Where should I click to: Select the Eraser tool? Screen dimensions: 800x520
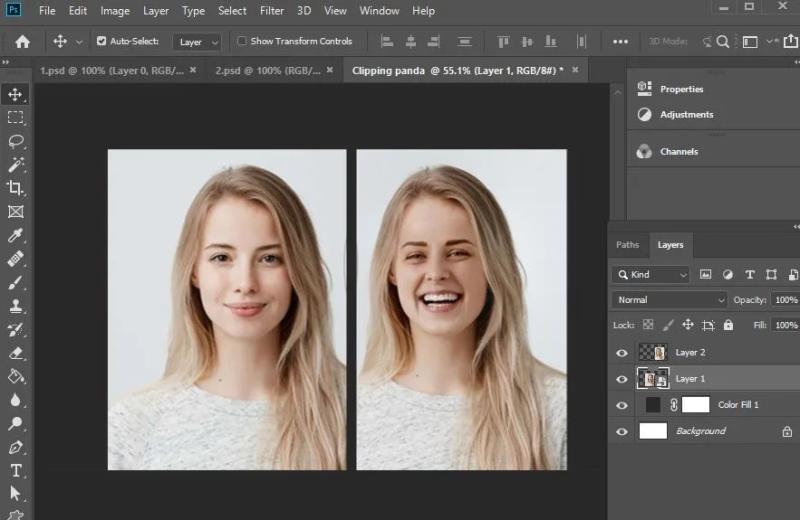pos(16,353)
